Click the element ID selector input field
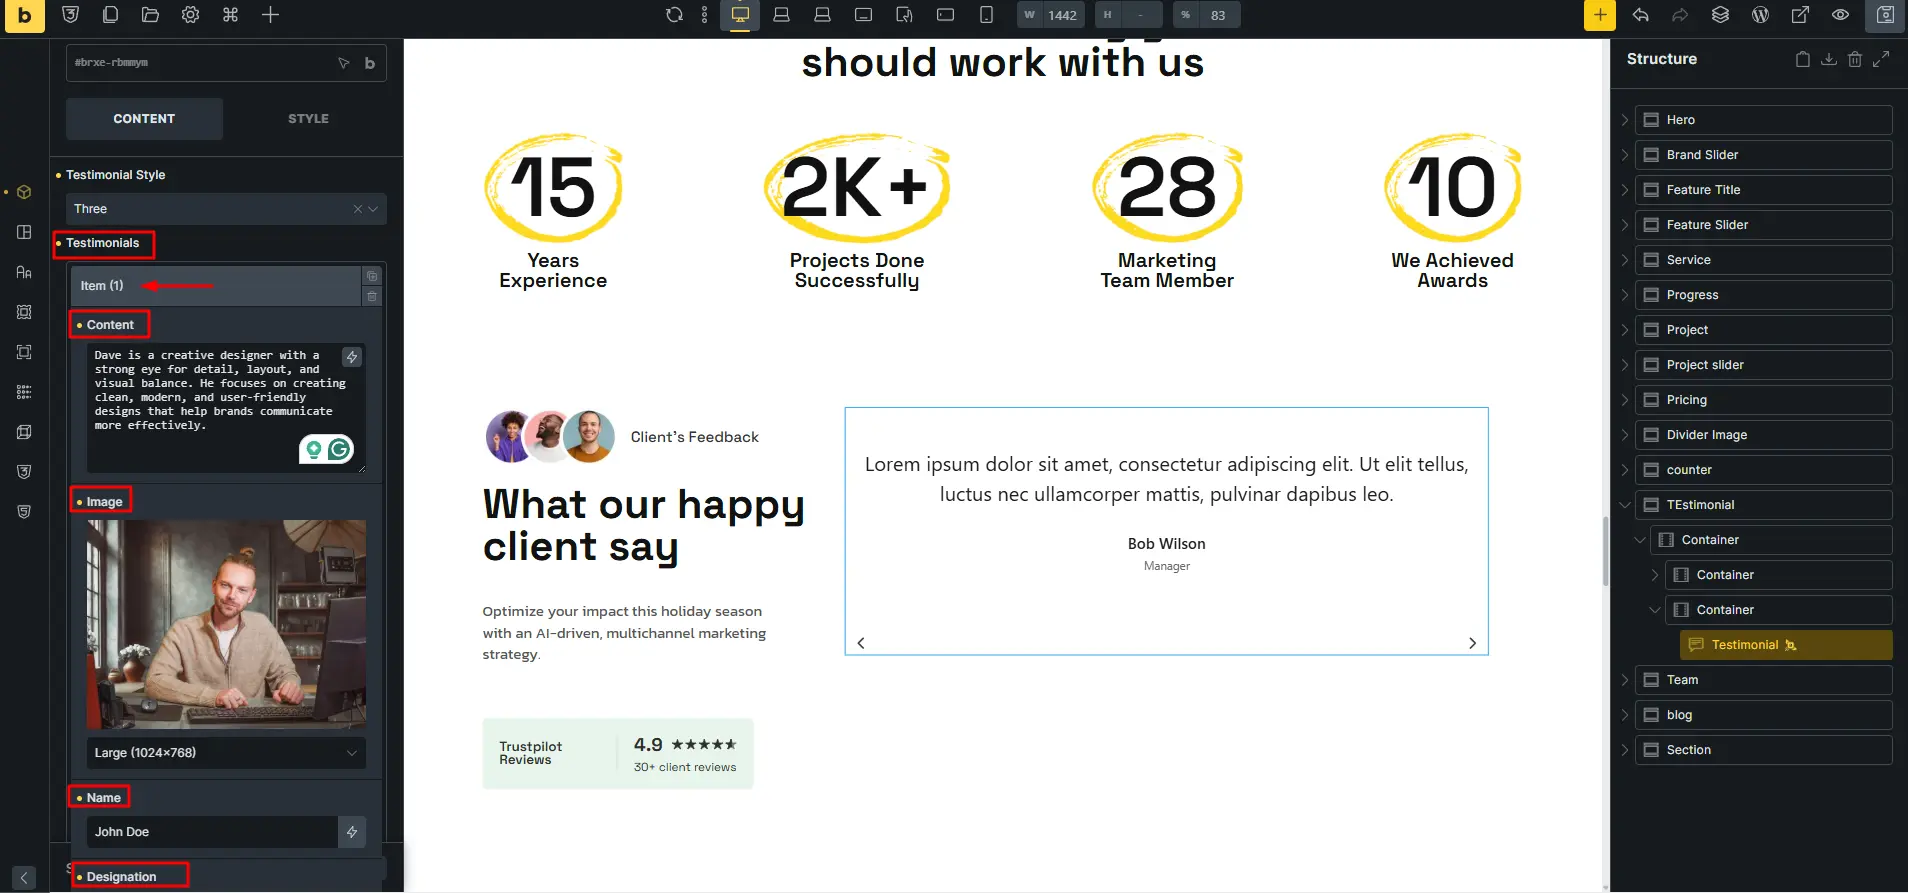The image size is (1908, 893). [200, 63]
